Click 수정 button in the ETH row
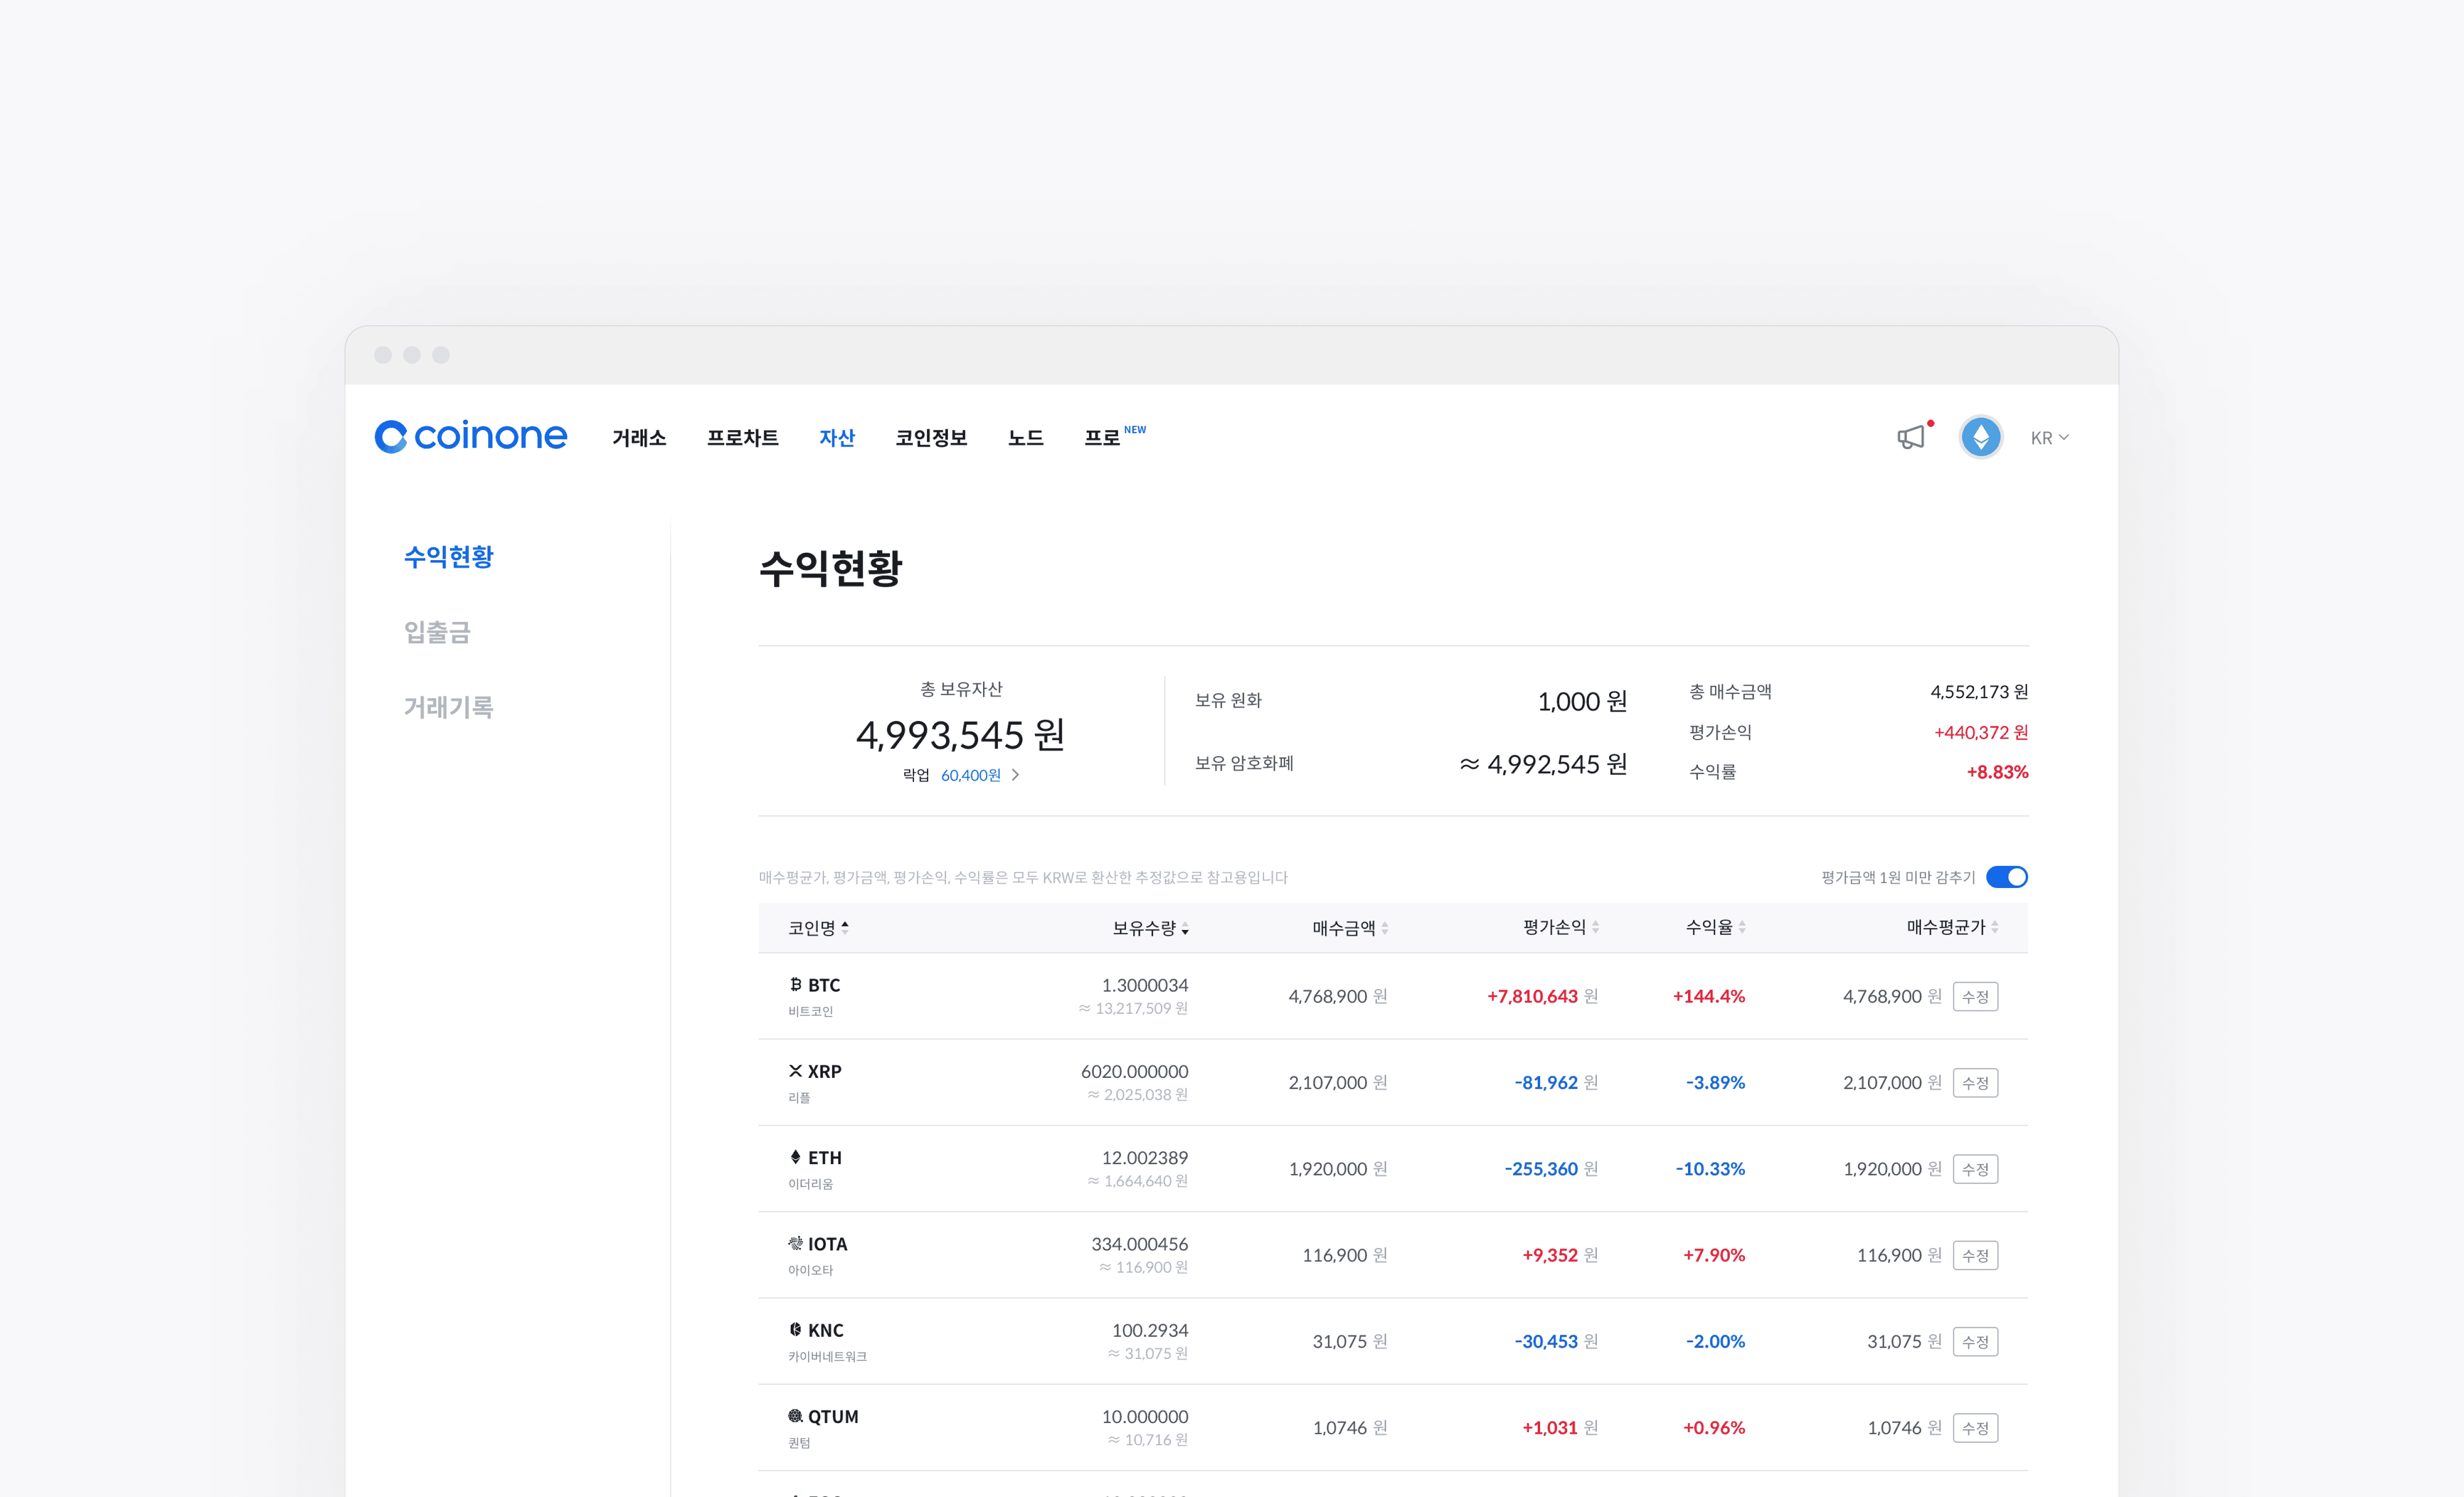The image size is (2464, 1497). [x=1975, y=1169]
